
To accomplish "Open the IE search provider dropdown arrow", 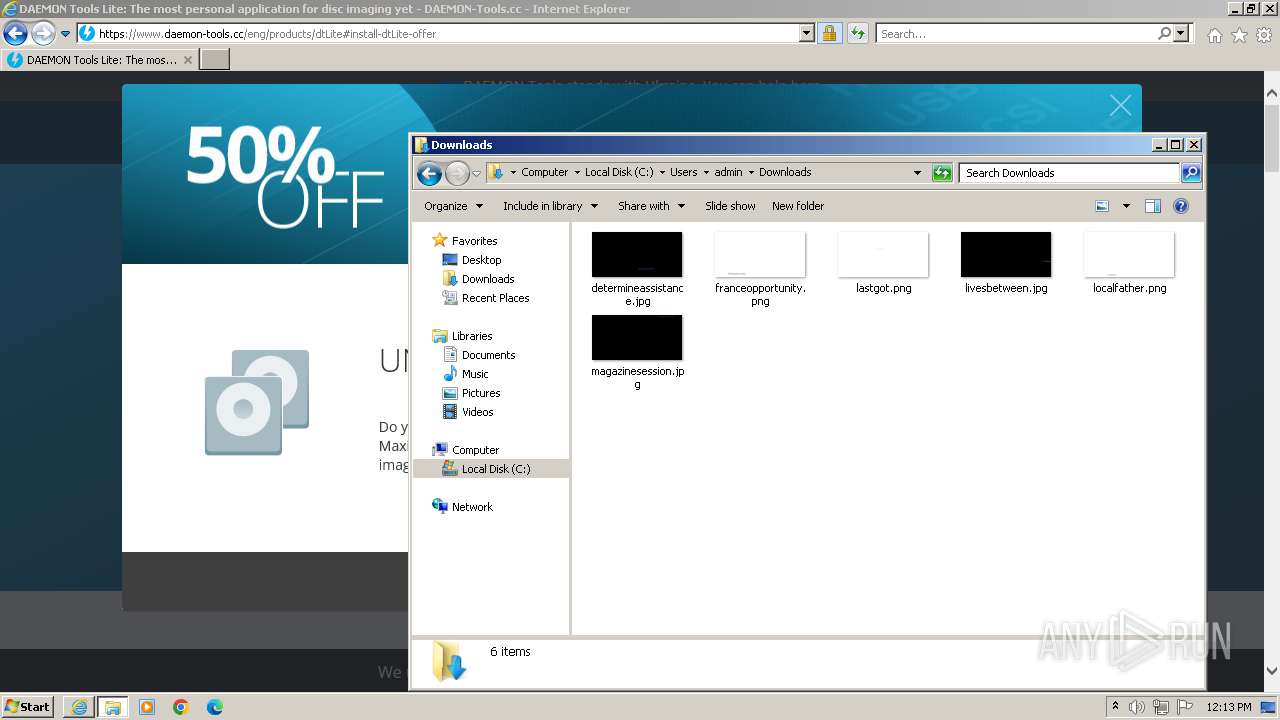I will (x=1183, y=33).
